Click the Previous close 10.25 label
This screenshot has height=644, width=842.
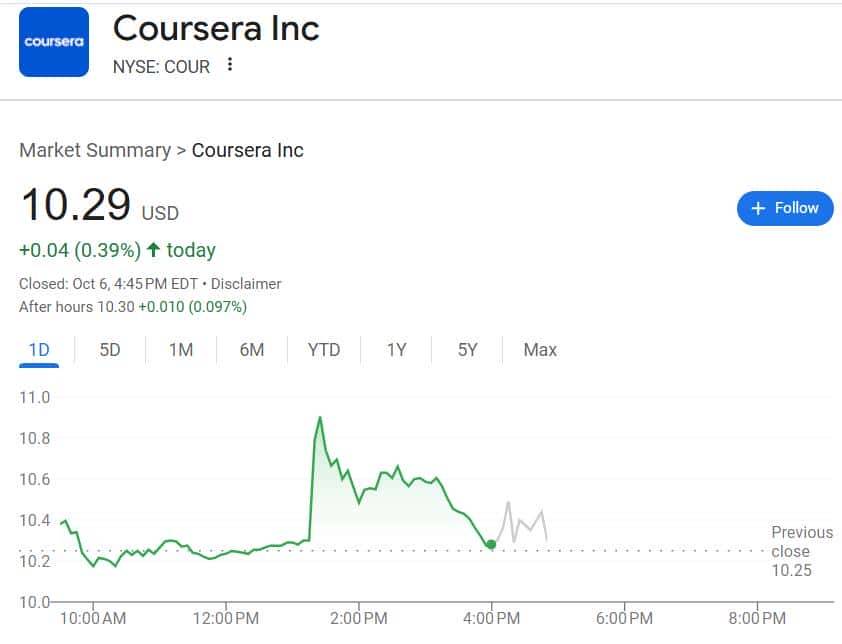pyautogui.click(x=802, y=551)
